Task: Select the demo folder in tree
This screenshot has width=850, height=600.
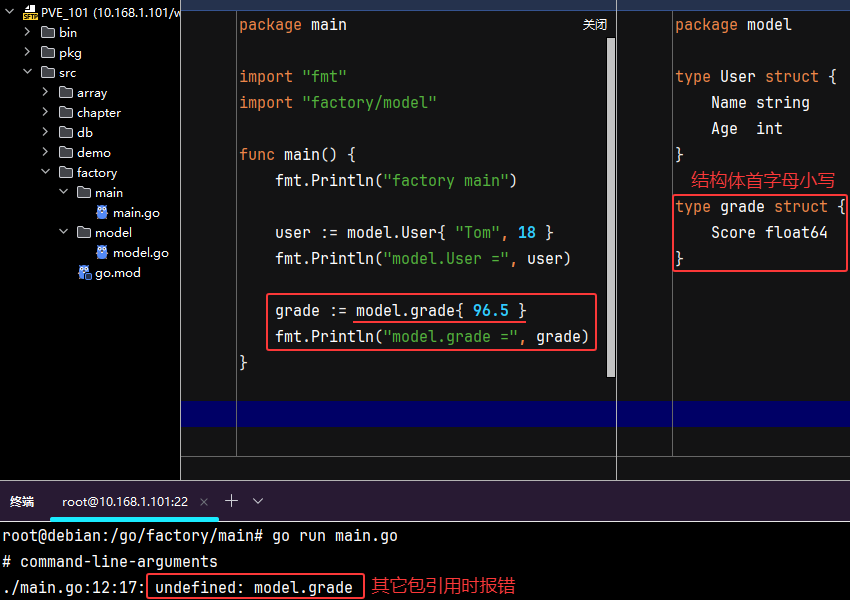Action: tap(93, 153)
